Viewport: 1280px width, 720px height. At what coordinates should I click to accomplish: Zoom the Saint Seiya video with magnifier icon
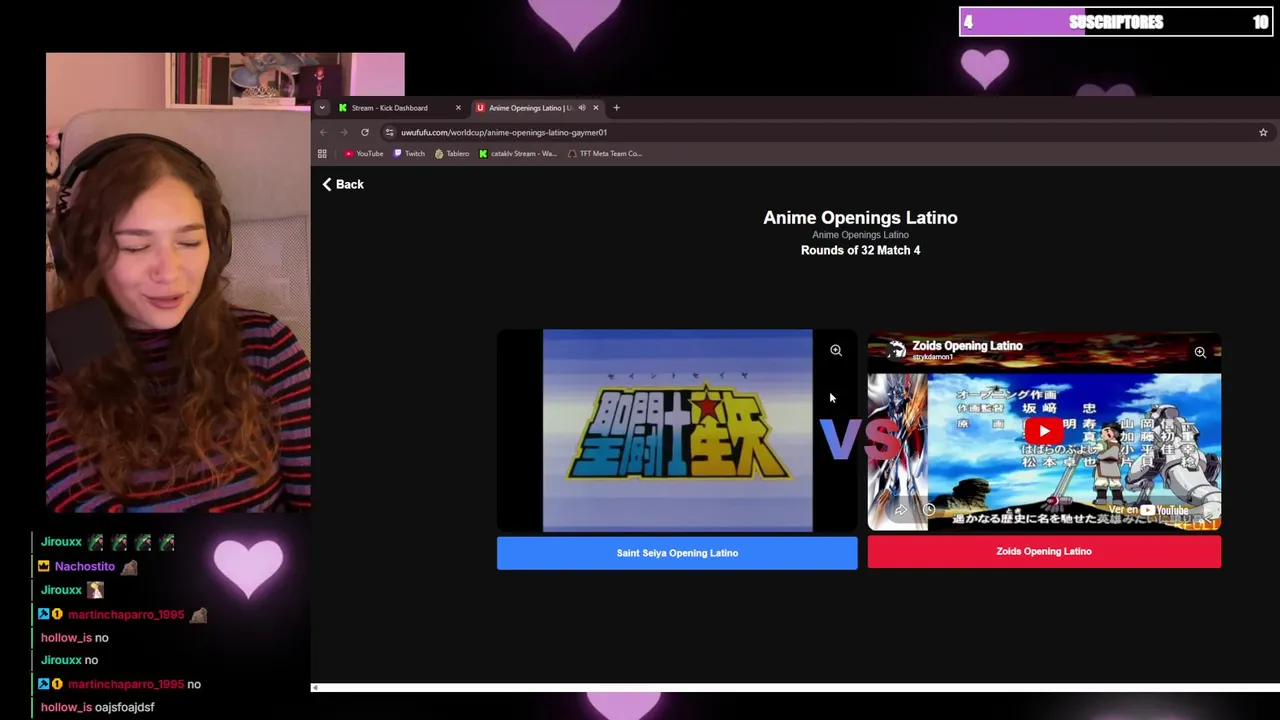836,350
